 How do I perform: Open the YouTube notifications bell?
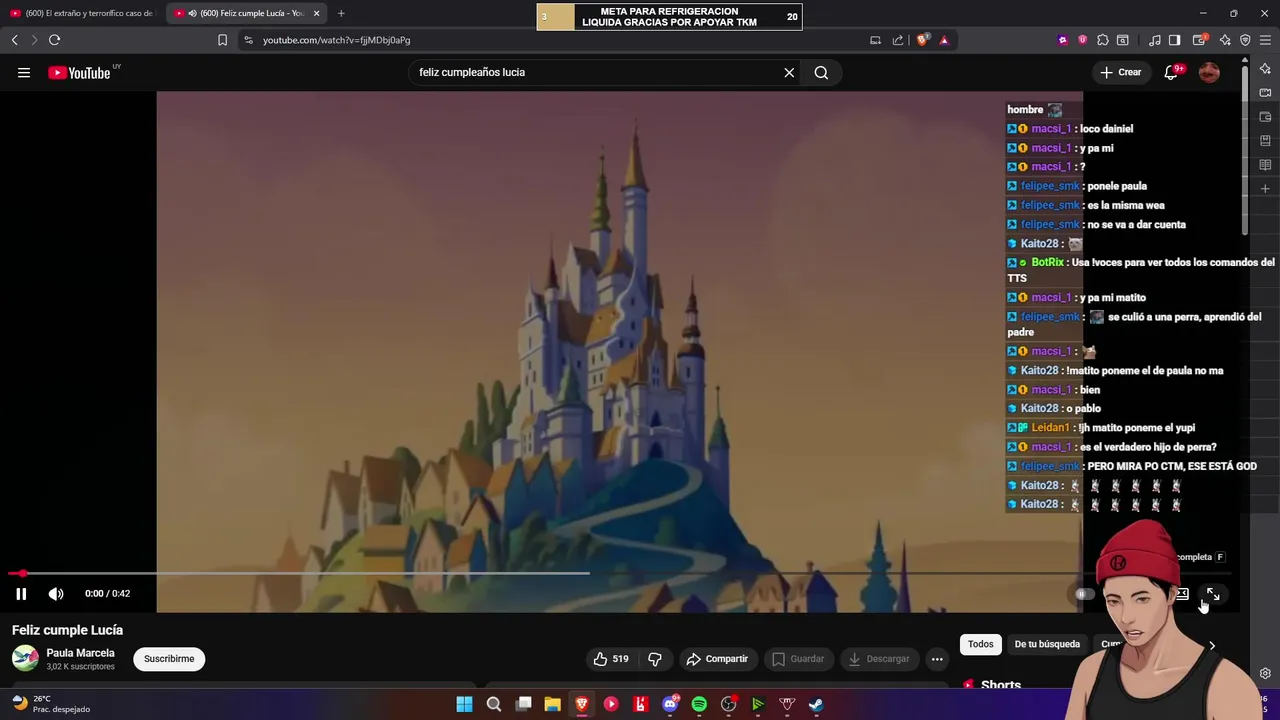[1171, 72]
